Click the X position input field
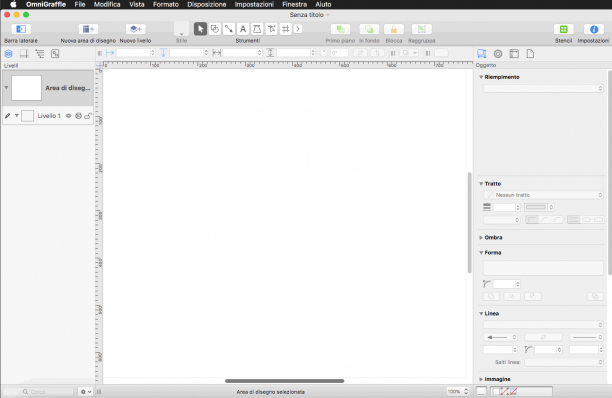 (133, 53)
